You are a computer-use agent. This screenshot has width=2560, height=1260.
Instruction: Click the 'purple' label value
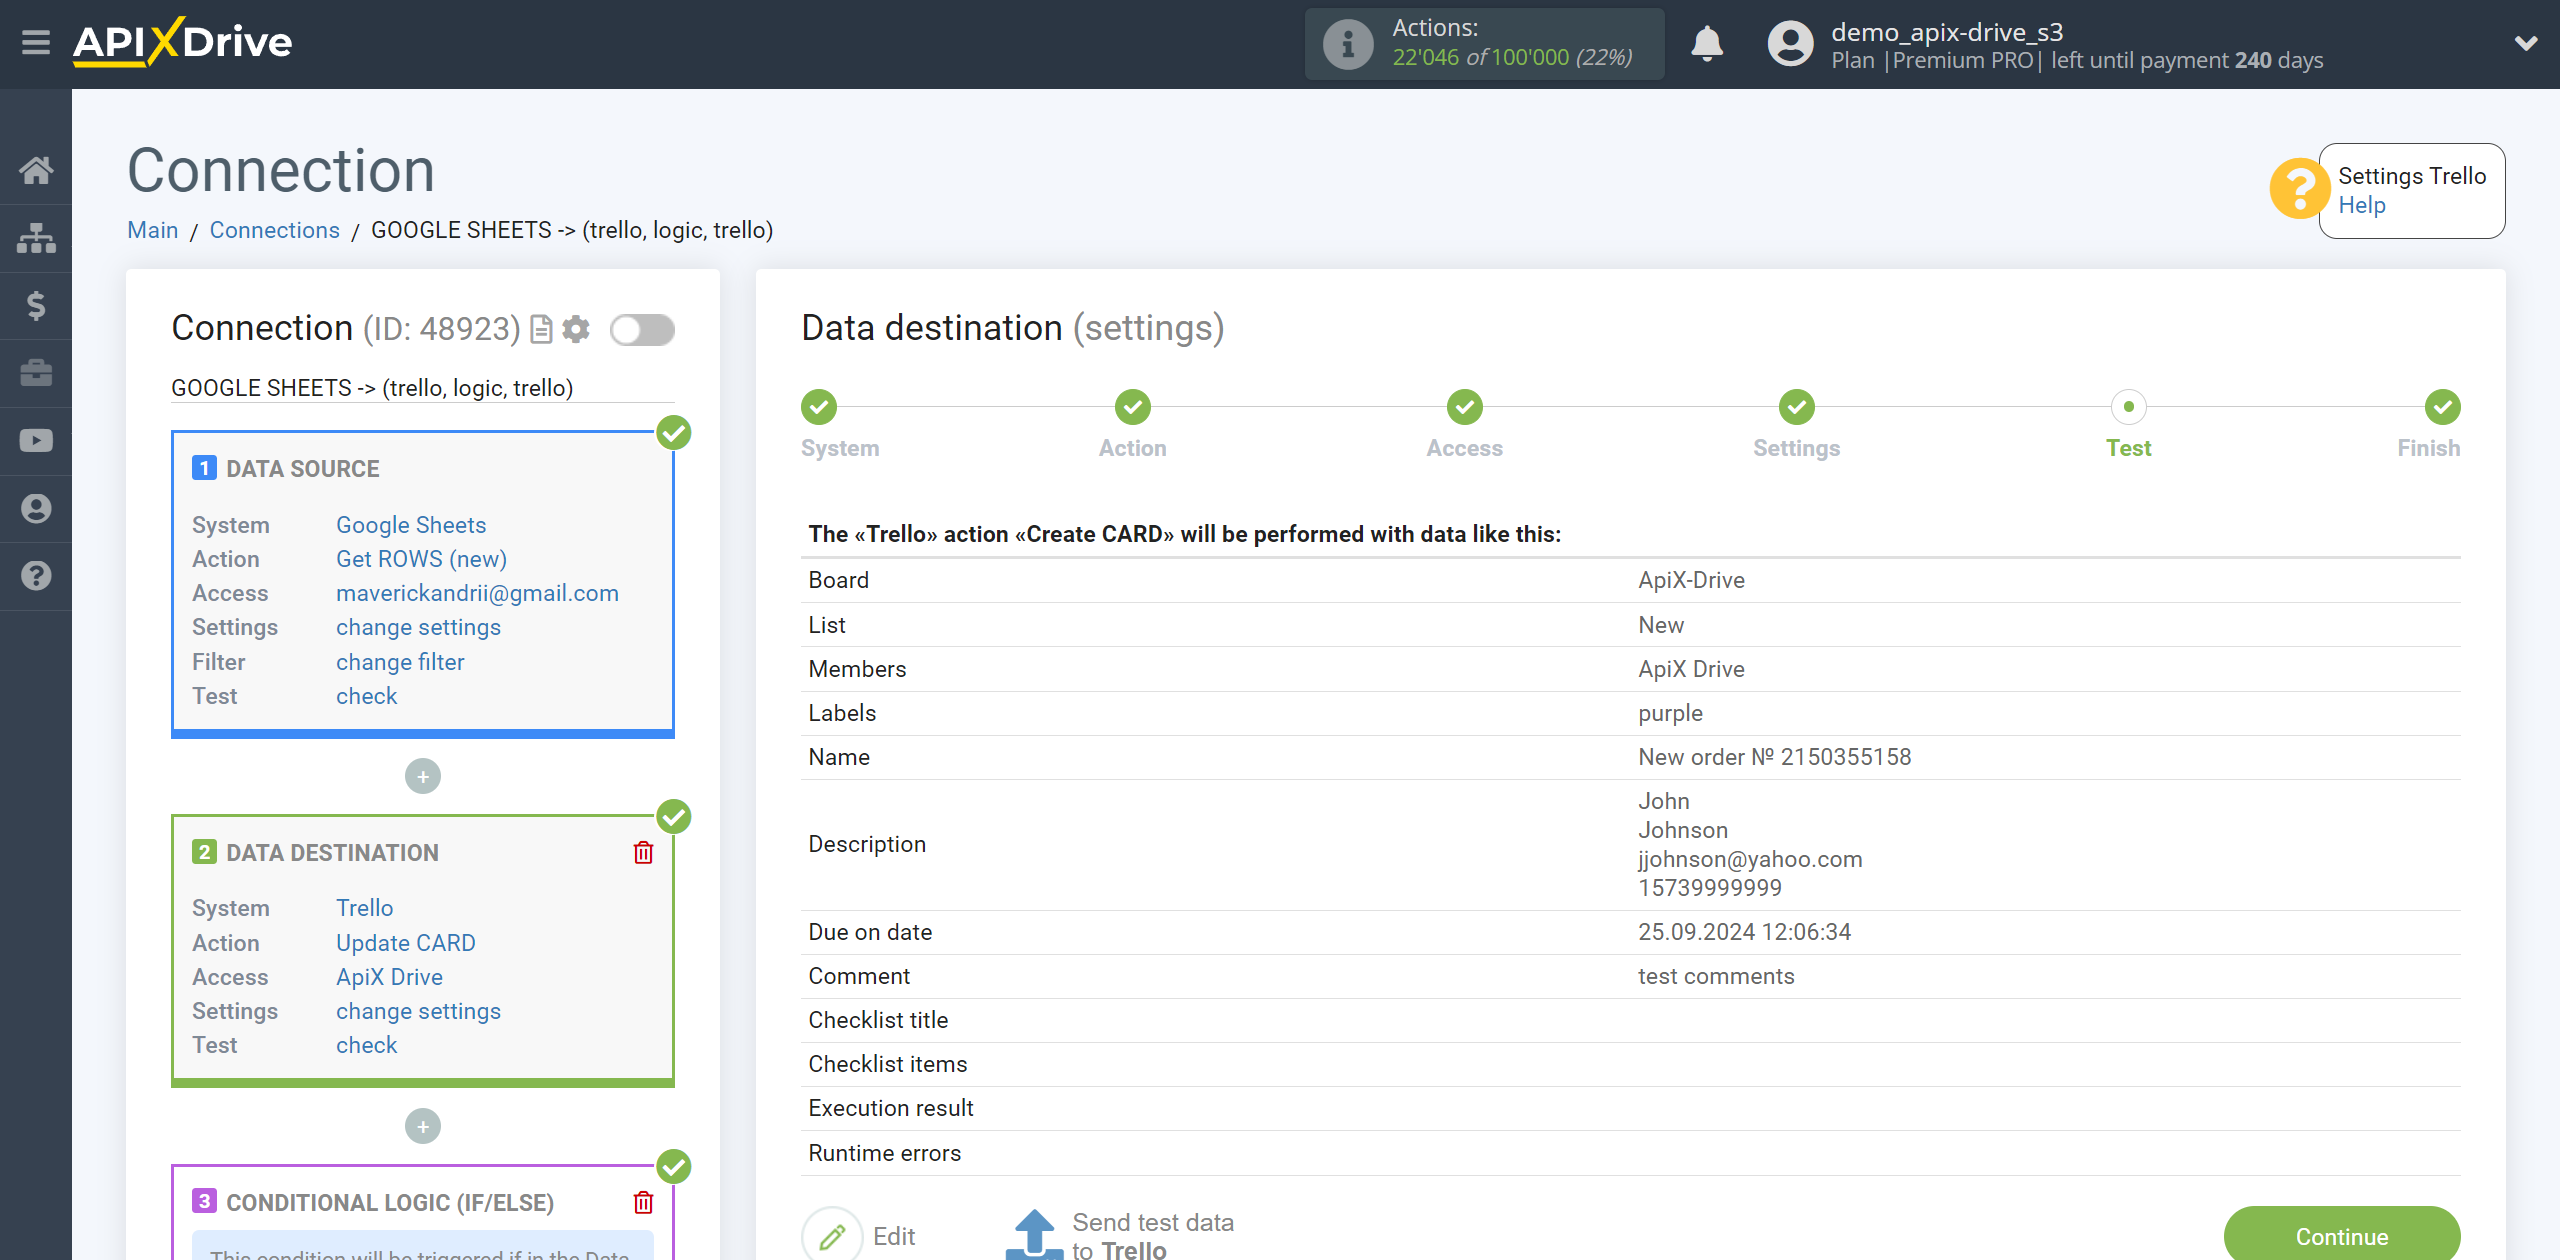pos(1670,713)
